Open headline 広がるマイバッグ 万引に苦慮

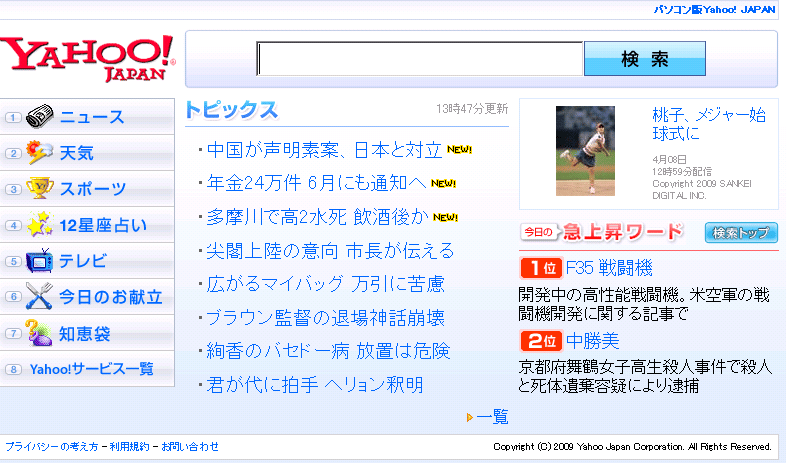click(325, 284)
